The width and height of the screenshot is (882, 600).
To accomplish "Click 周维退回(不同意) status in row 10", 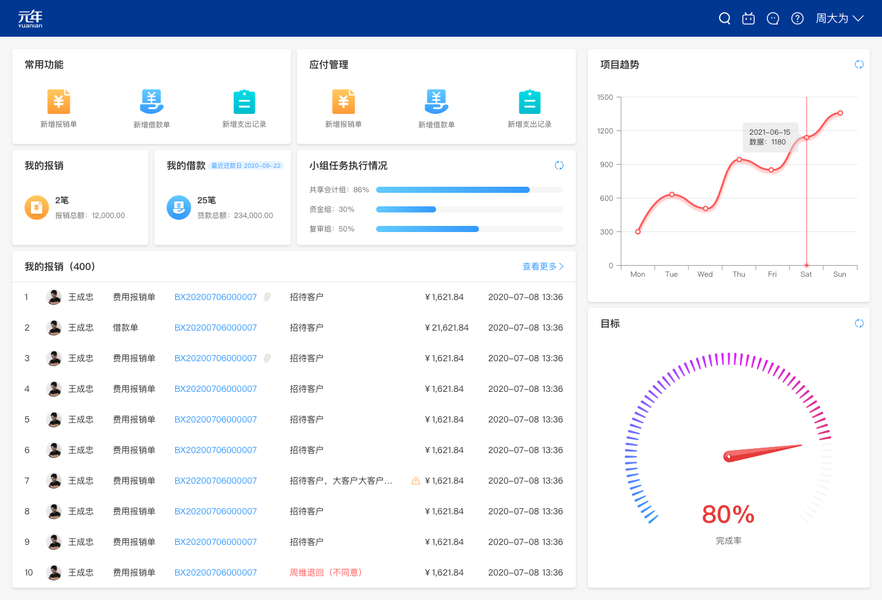I will click(326, 572).
